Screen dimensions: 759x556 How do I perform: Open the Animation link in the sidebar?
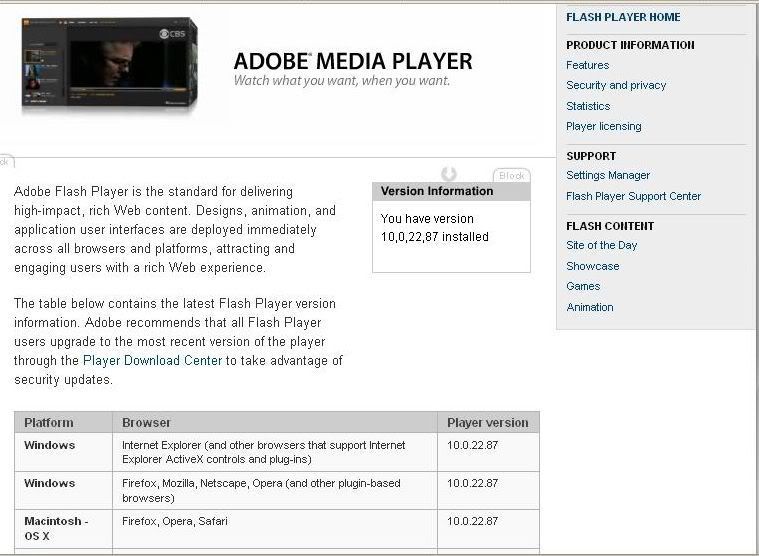pyautogui.click(x=589, y=307)
